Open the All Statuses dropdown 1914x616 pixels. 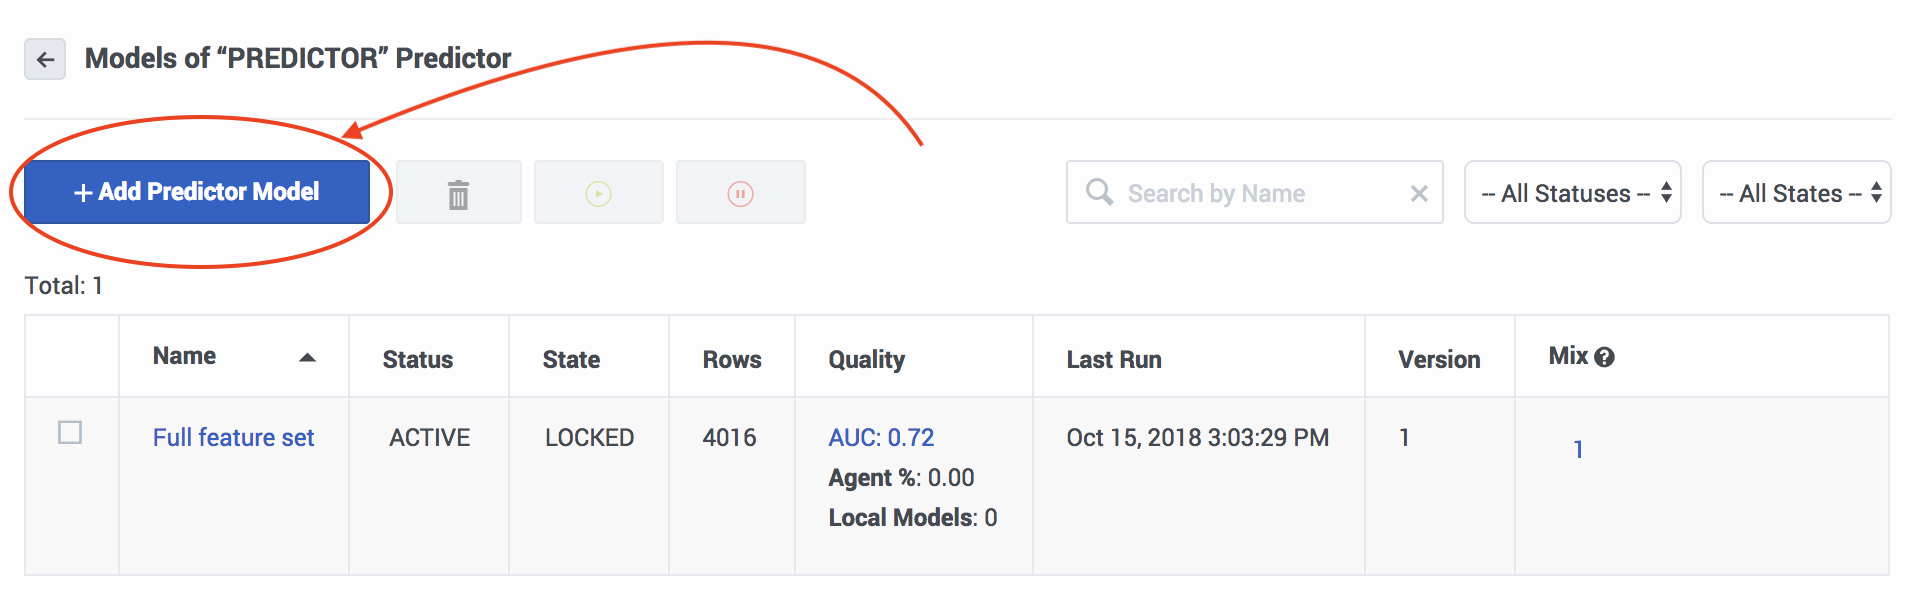(1572, 193)
